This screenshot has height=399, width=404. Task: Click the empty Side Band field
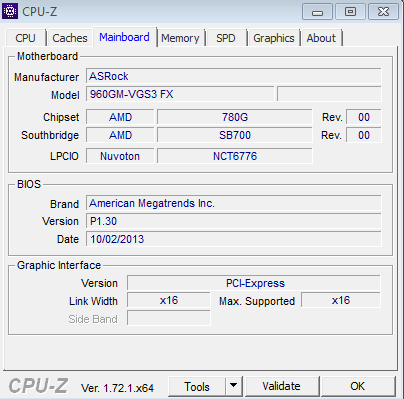(169, 318)
